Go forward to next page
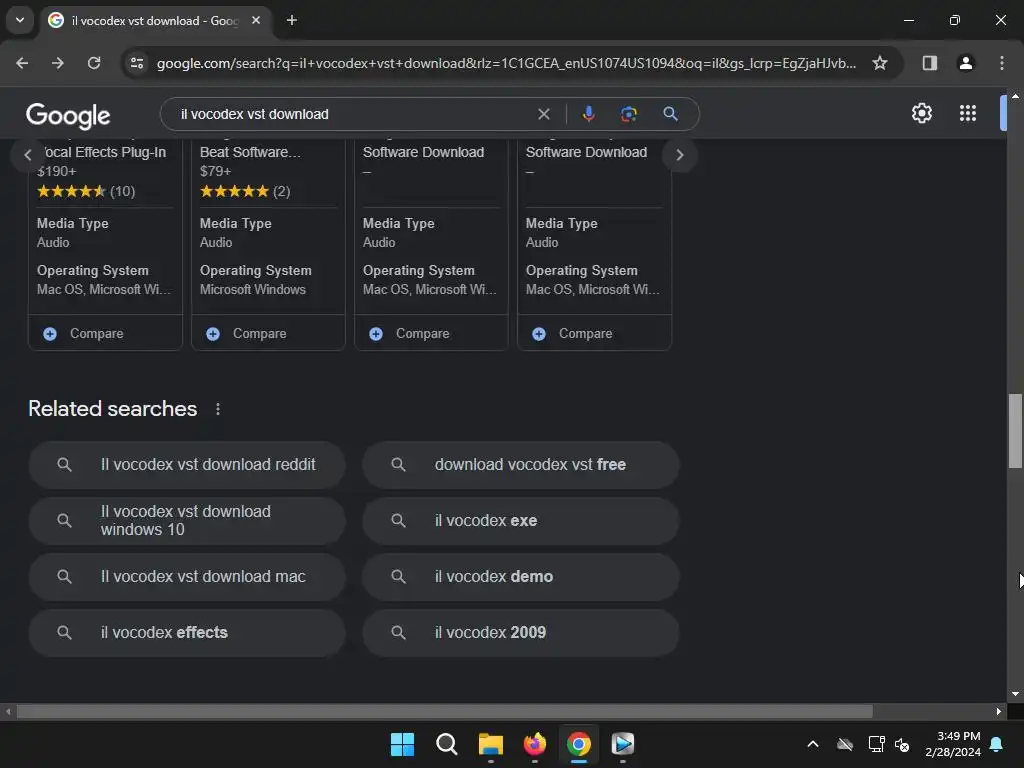1024x768 pixels. [x=58, y=63]
